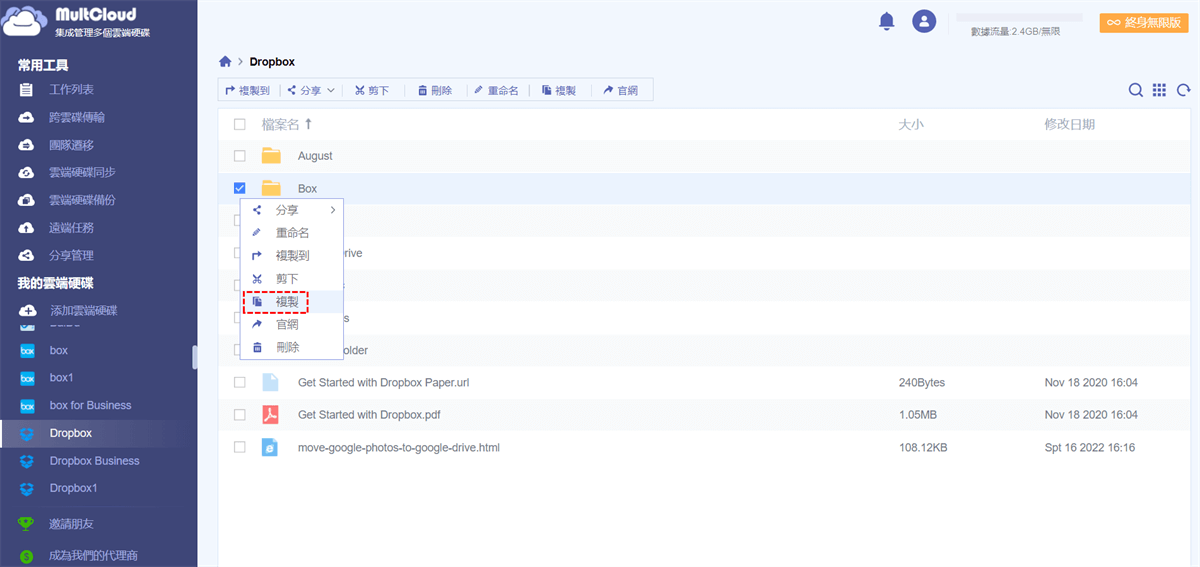Click 成為我們的代理商 link
Viewport: 1200px width, 567px height.
[93, 555]
